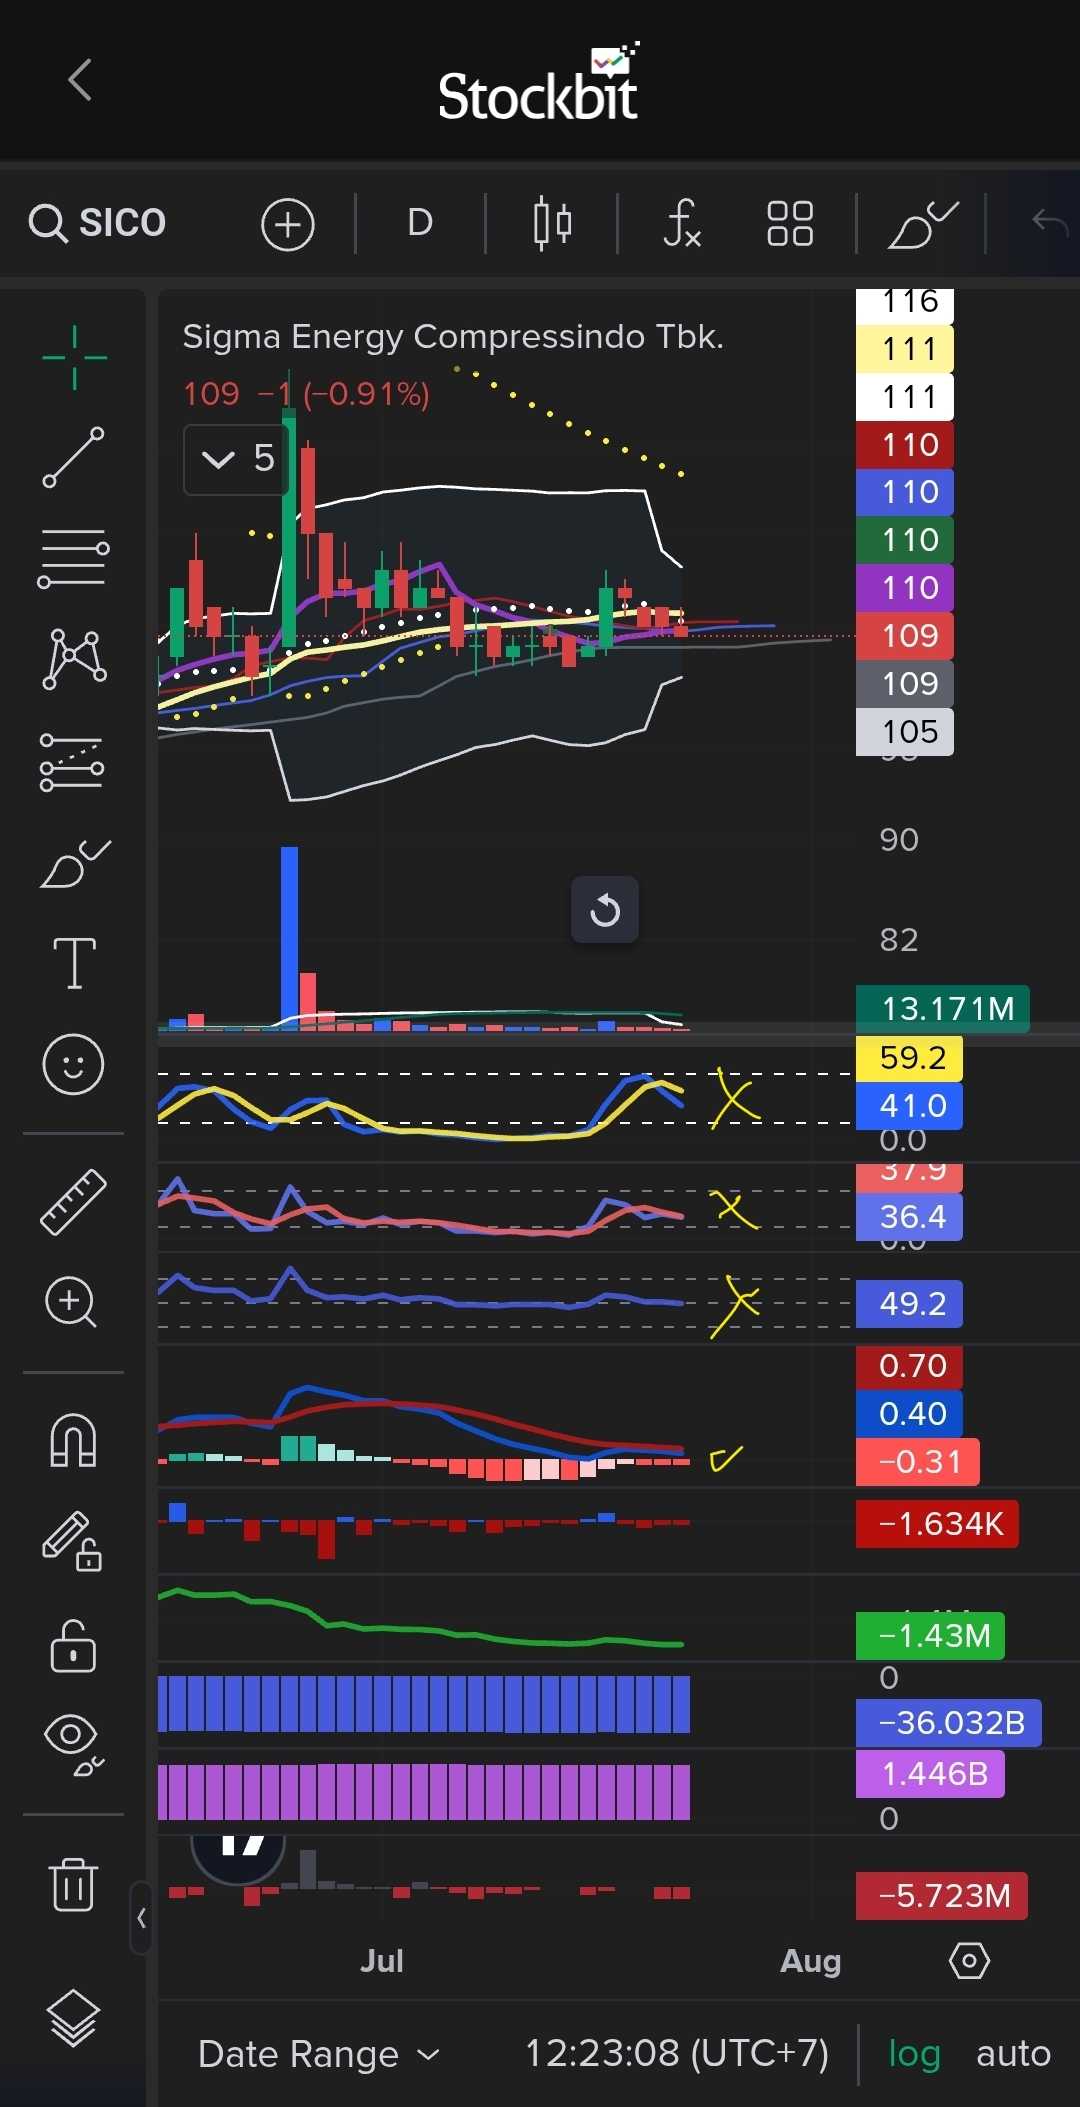Click the Aug time axis label

coord(810,1961)
